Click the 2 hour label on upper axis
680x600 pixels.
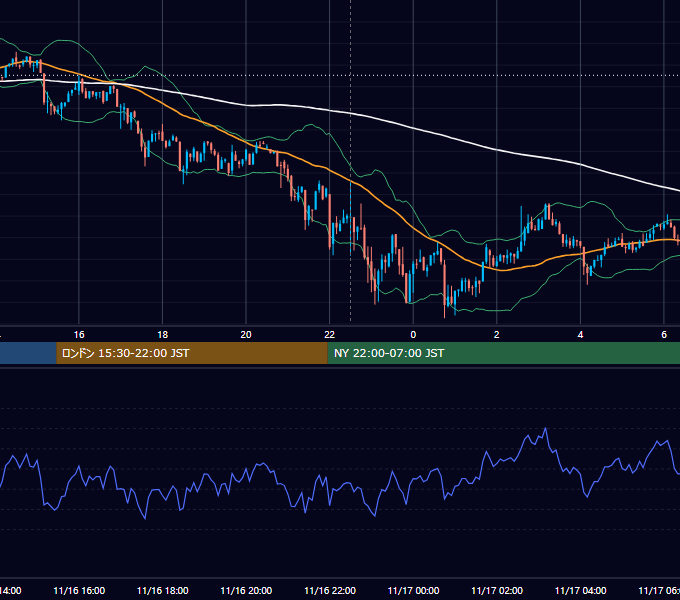[x=497, y=335]
